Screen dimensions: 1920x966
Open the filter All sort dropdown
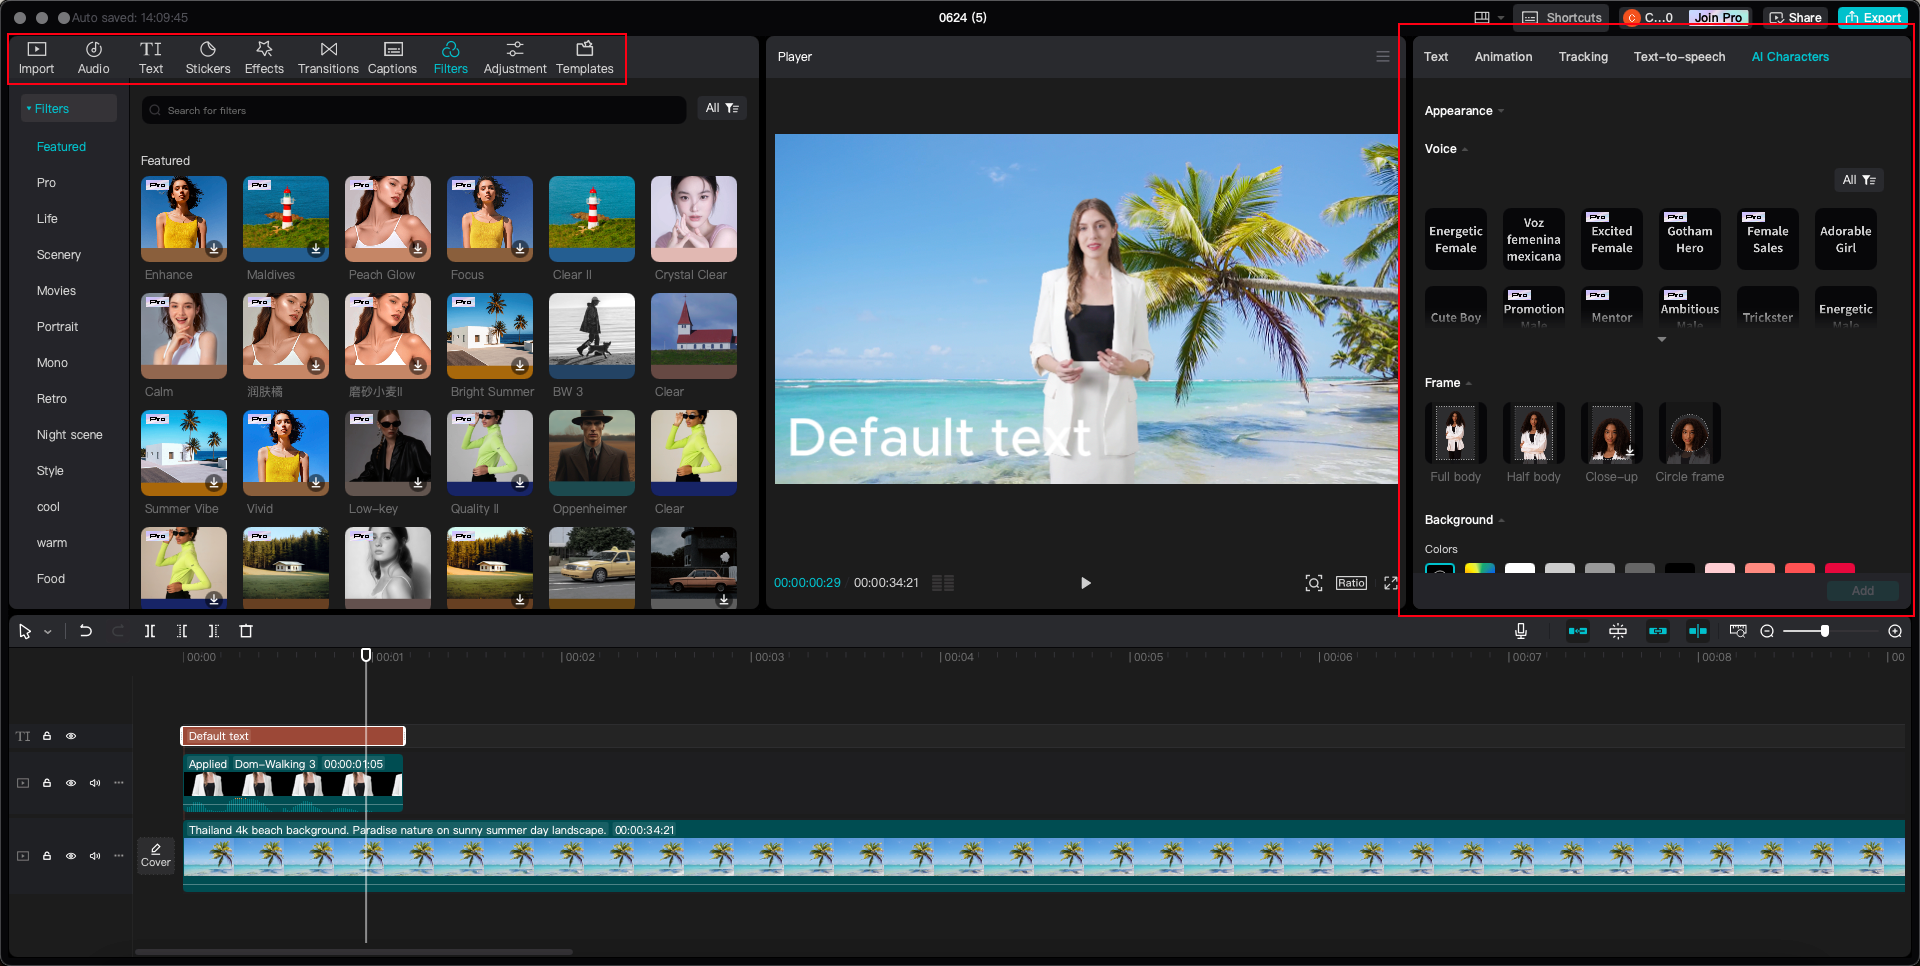click(x=722, y=108)
